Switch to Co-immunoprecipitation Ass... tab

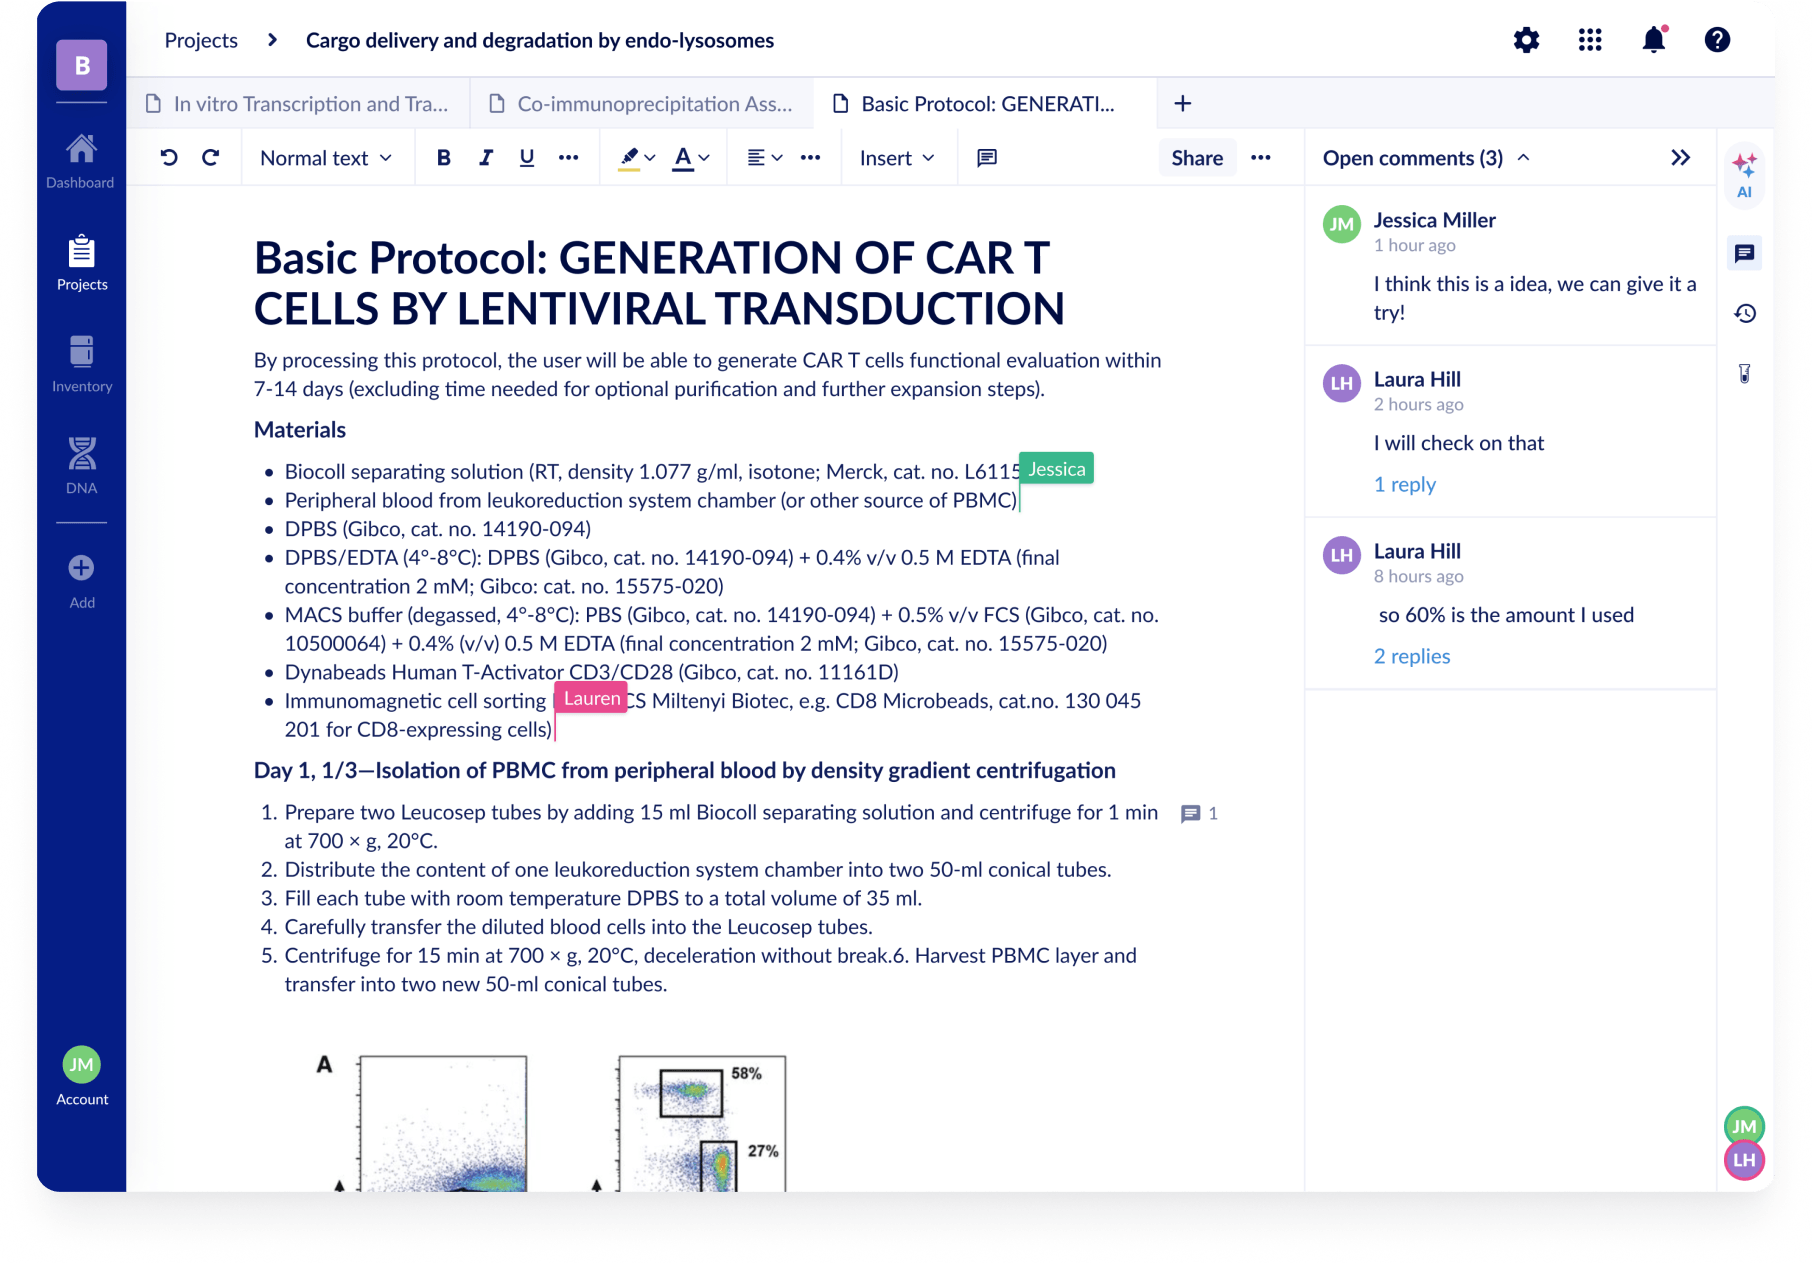[642, 104]
